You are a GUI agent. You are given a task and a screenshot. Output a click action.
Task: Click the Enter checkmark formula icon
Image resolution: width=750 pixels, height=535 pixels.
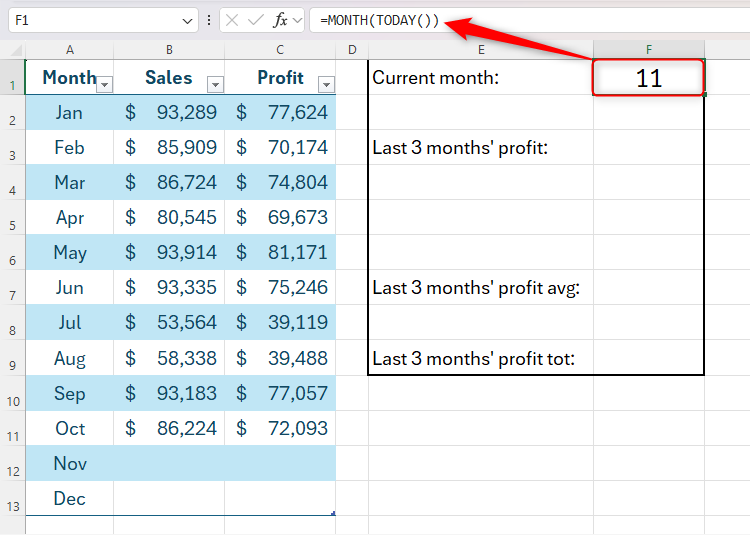point(256,21)
